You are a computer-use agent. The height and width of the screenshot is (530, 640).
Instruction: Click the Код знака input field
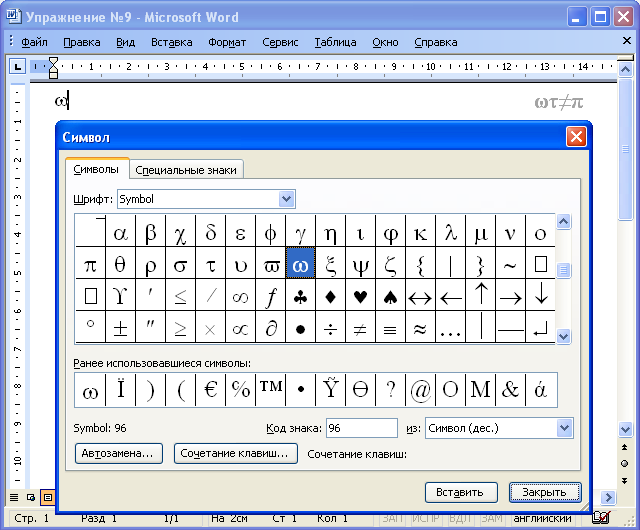[362, 428]
